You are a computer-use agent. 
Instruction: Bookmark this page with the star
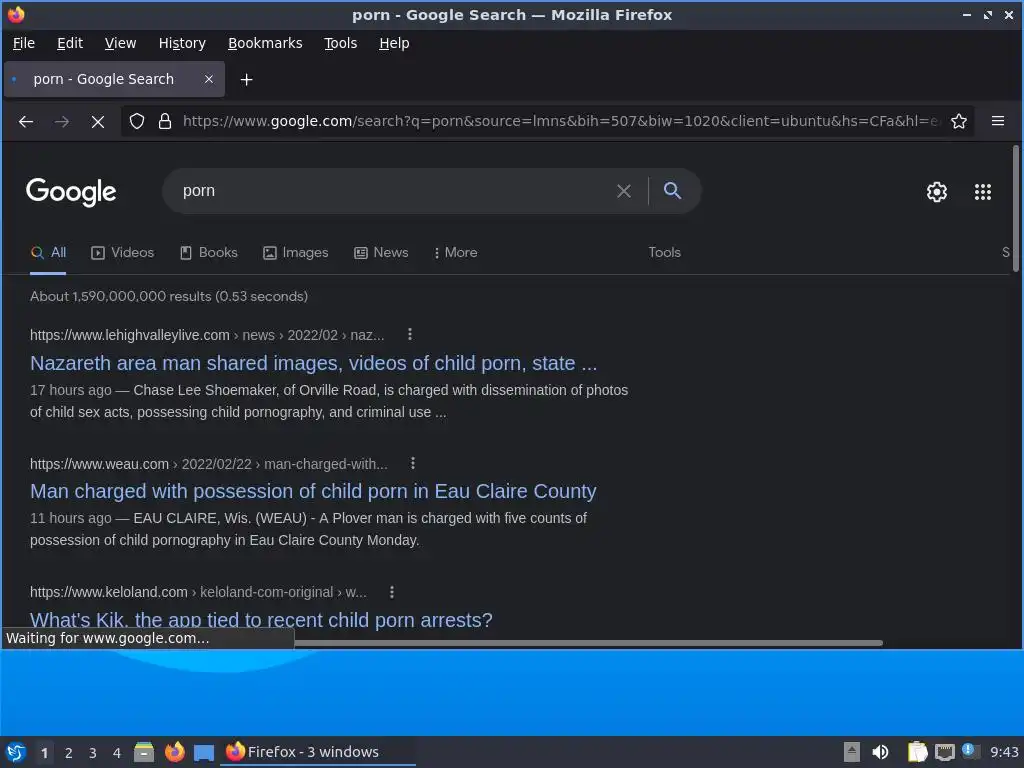pos(959,121)
